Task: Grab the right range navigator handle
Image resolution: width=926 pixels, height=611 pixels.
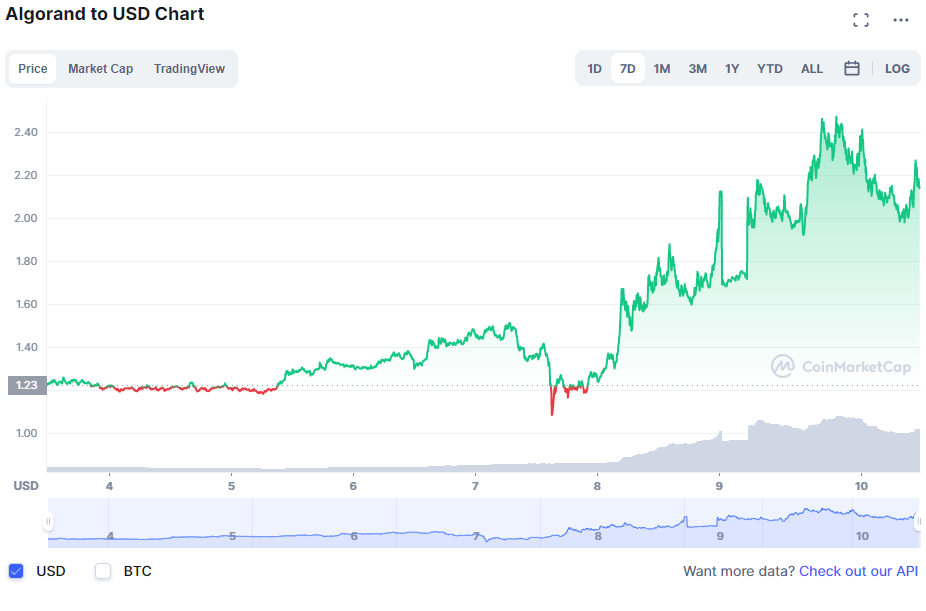Action: pos(919,522)
